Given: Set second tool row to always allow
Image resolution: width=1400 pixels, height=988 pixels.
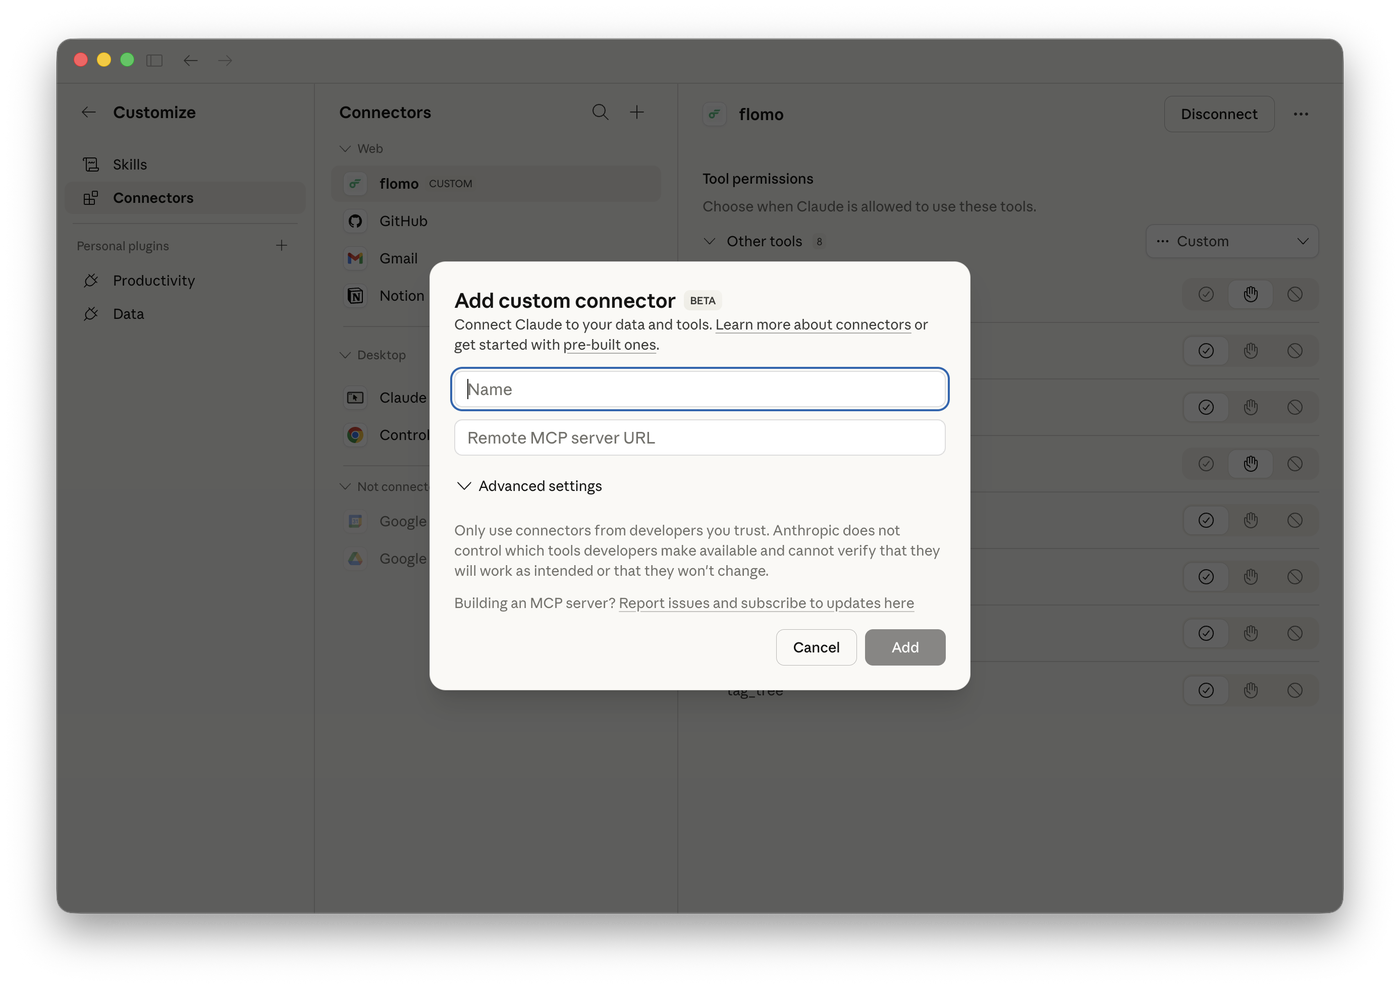Looking at the screenshot, I should coord(1206,351).
